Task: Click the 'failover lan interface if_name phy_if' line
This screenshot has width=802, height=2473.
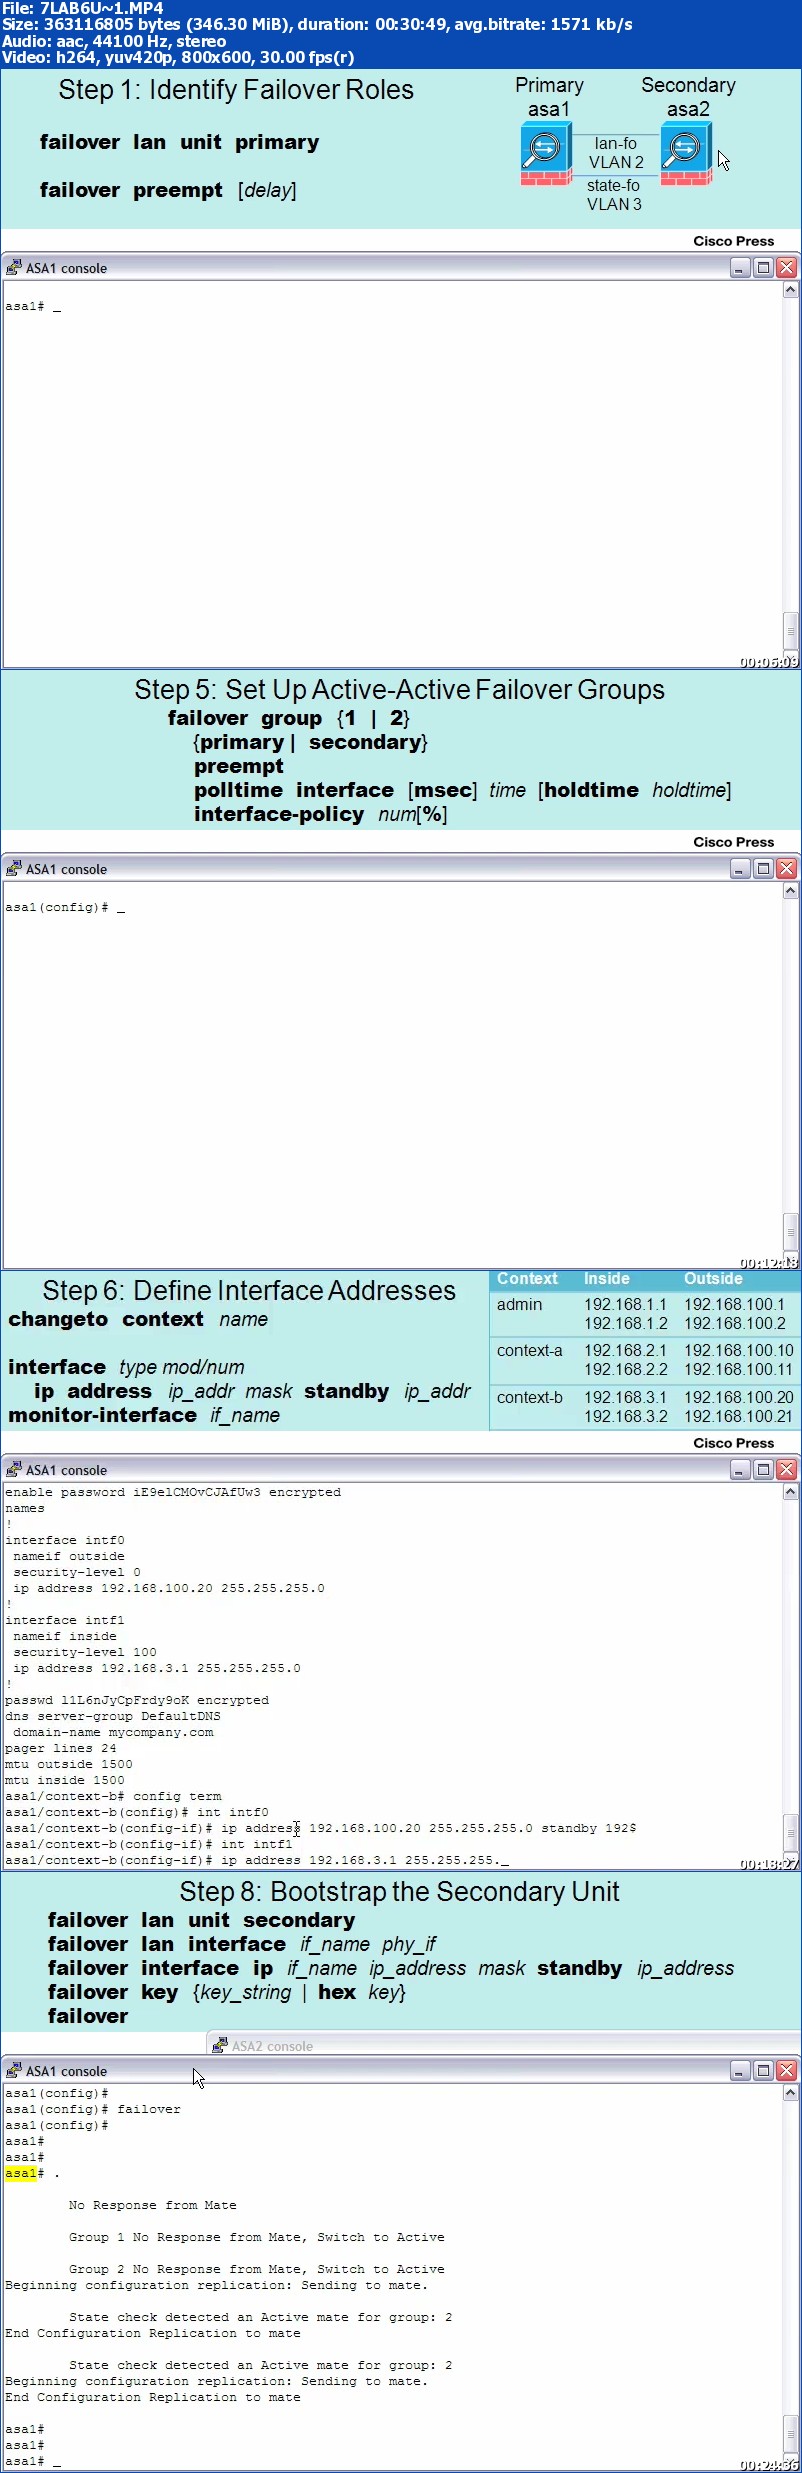Action: click(242, 1944)
